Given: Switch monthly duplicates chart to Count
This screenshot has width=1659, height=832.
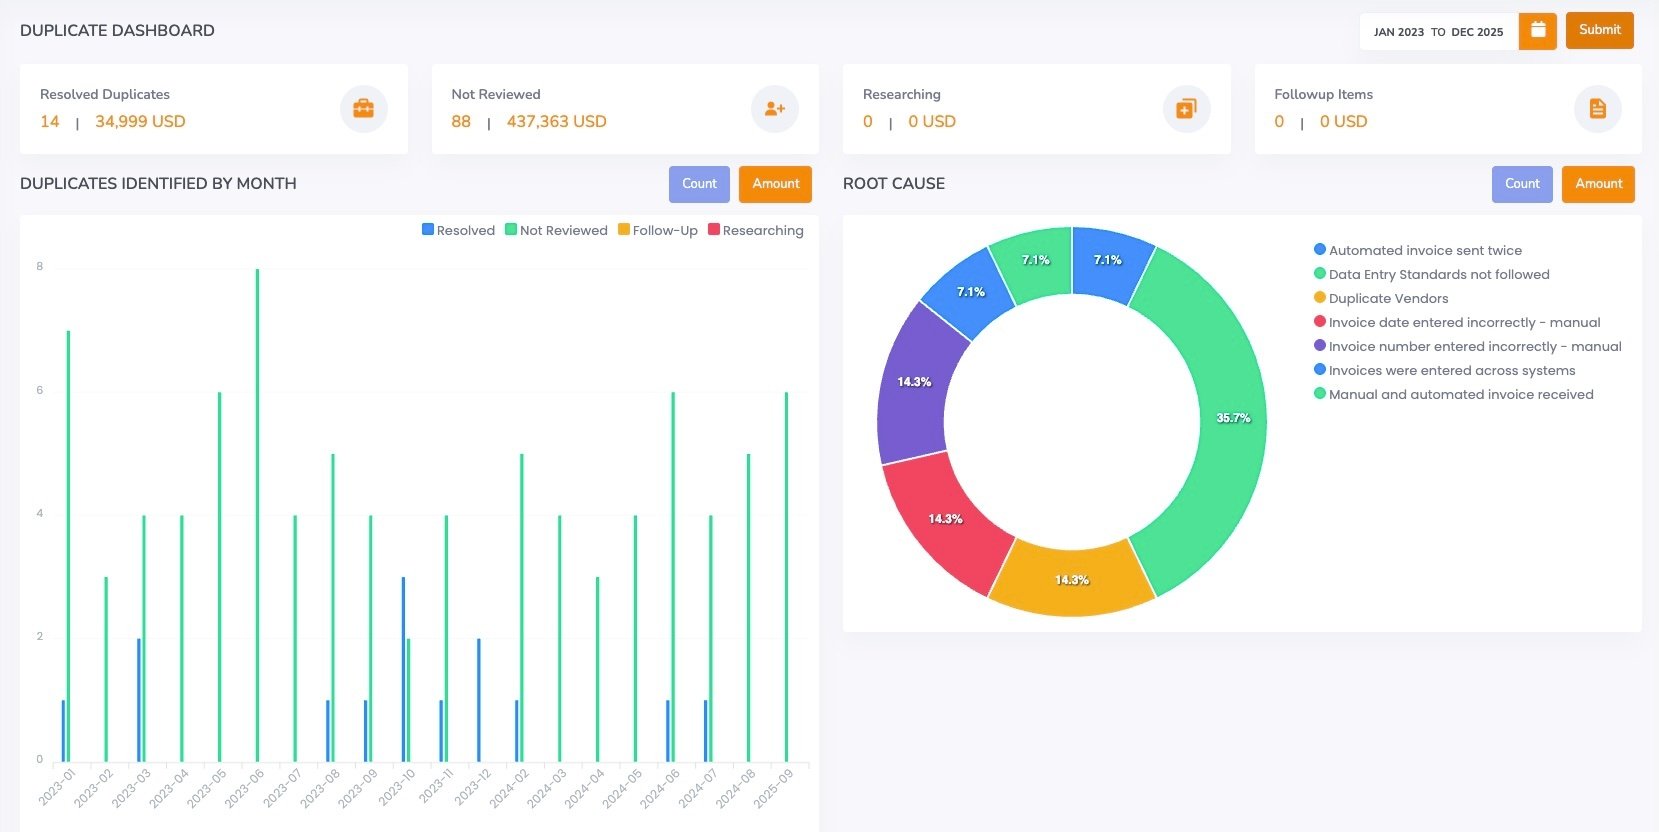Looking at the screenshot, I should [699, 184].
